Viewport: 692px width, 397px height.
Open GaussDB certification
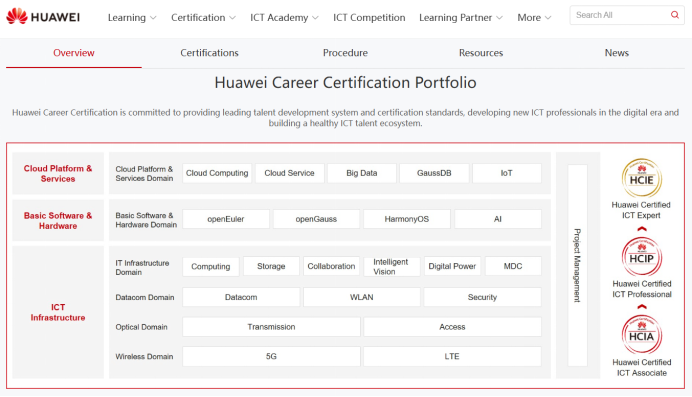click(x=434, y=173)
